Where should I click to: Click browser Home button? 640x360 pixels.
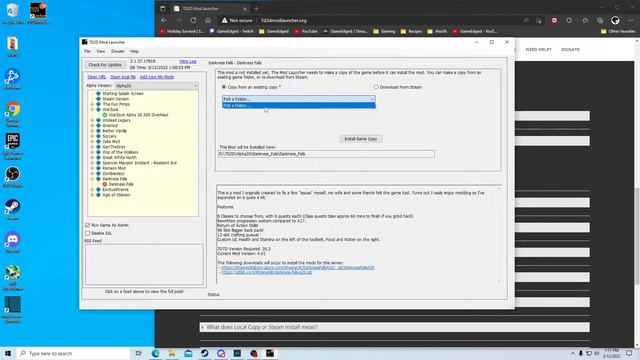click(x=208, y=20)
